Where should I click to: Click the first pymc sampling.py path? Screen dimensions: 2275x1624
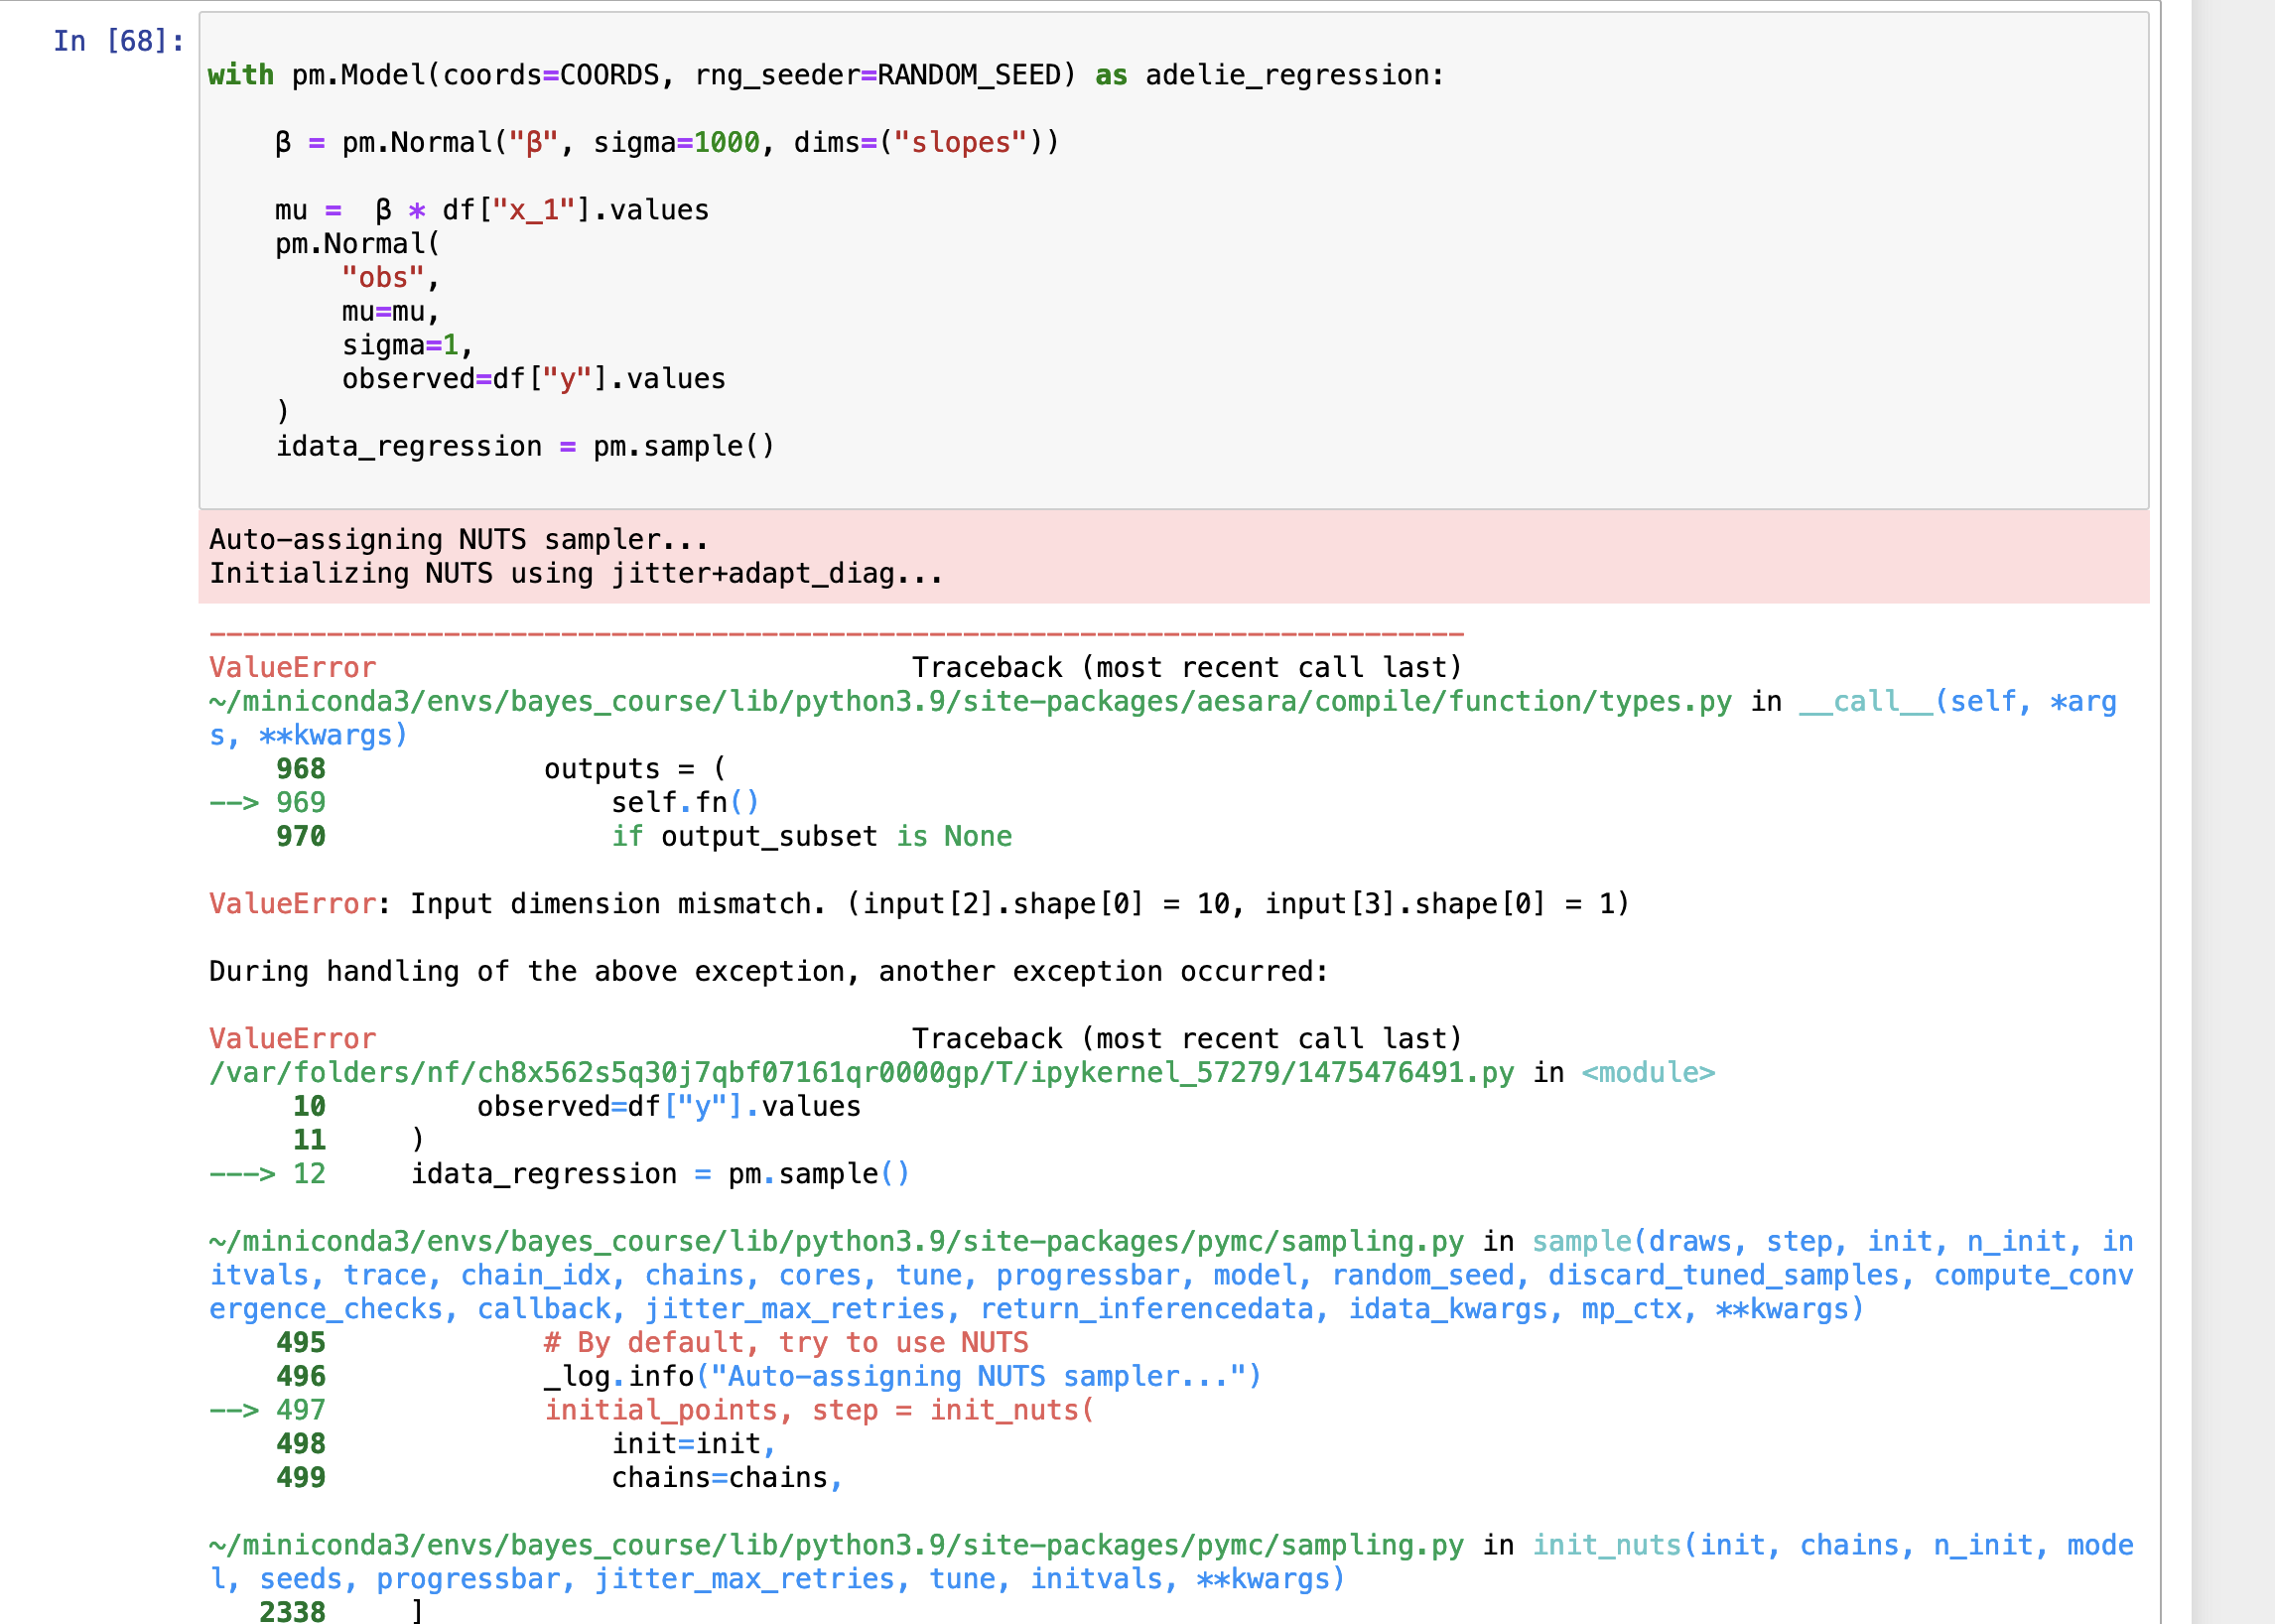(x=835, y=1242)
